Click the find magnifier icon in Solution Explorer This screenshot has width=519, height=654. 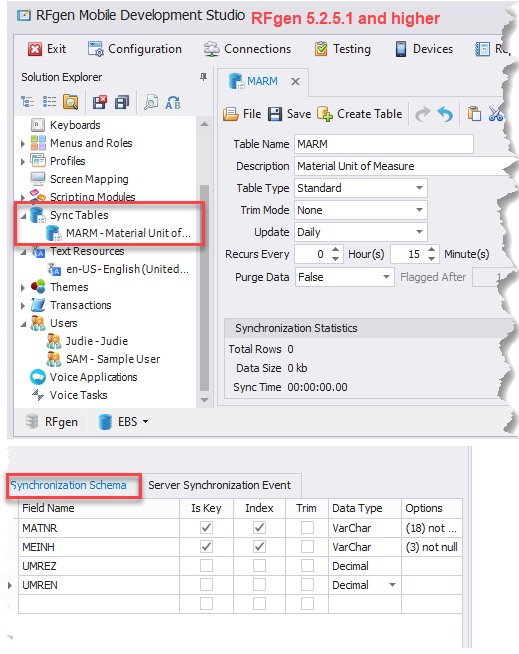[151, 102]
